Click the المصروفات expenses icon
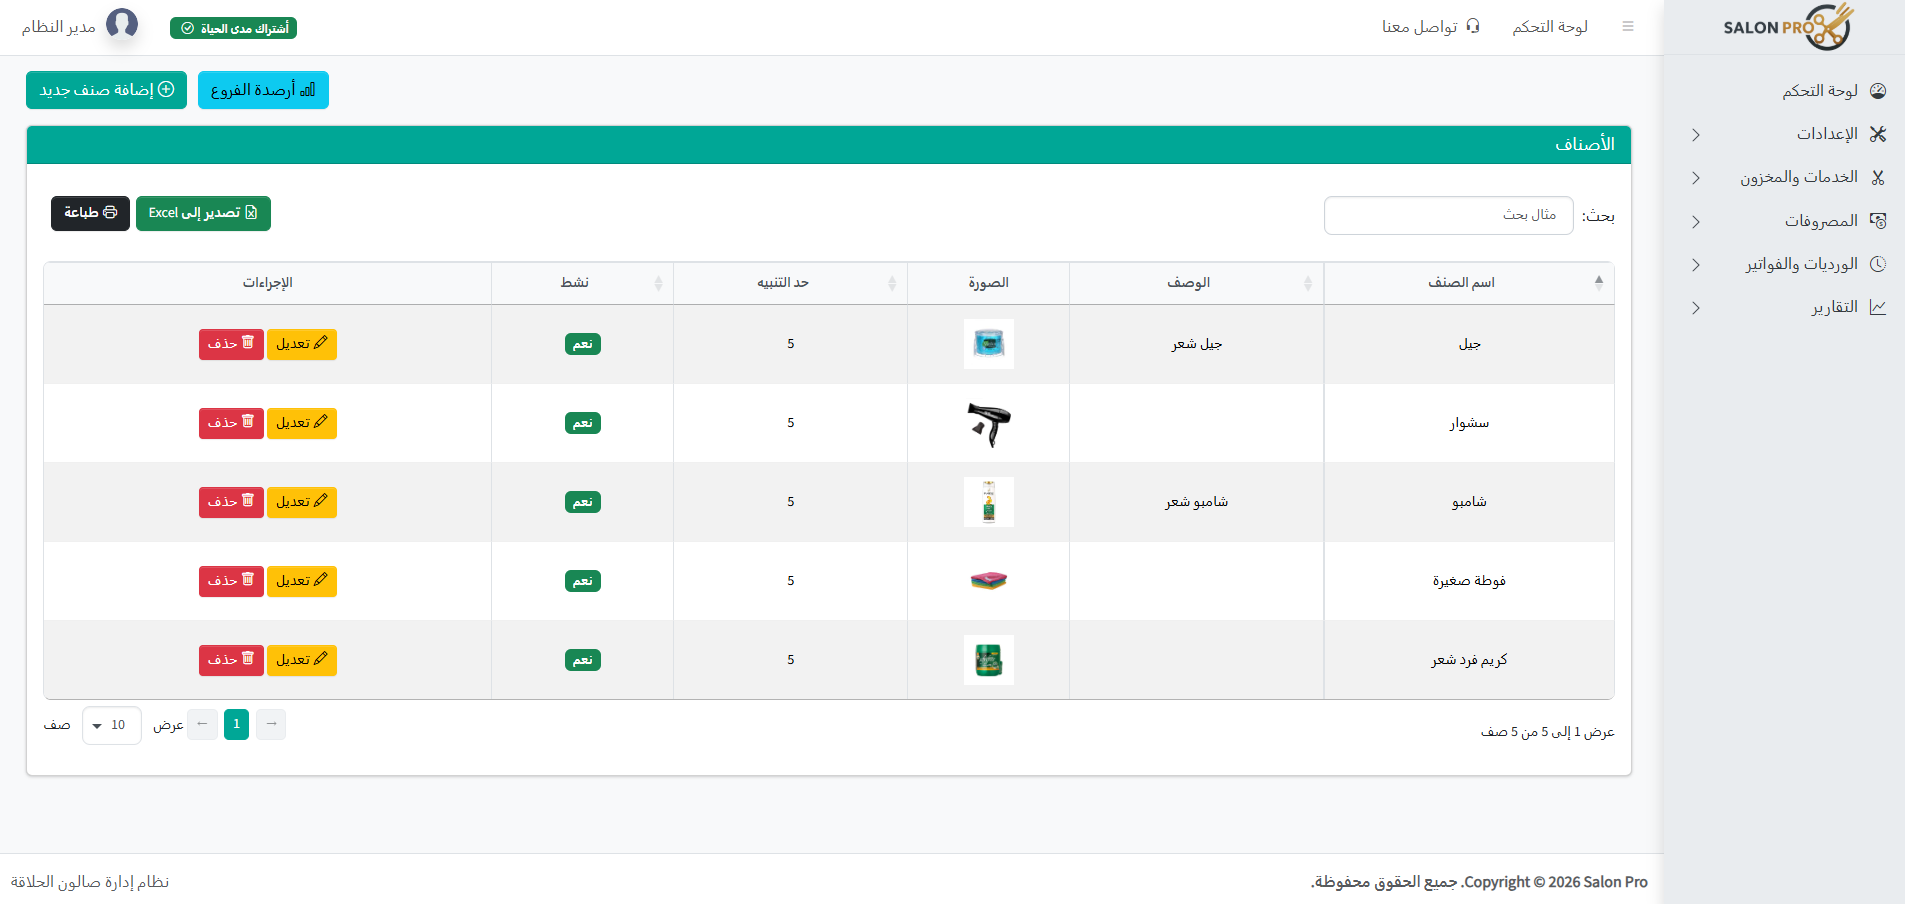 point(1878,220)
